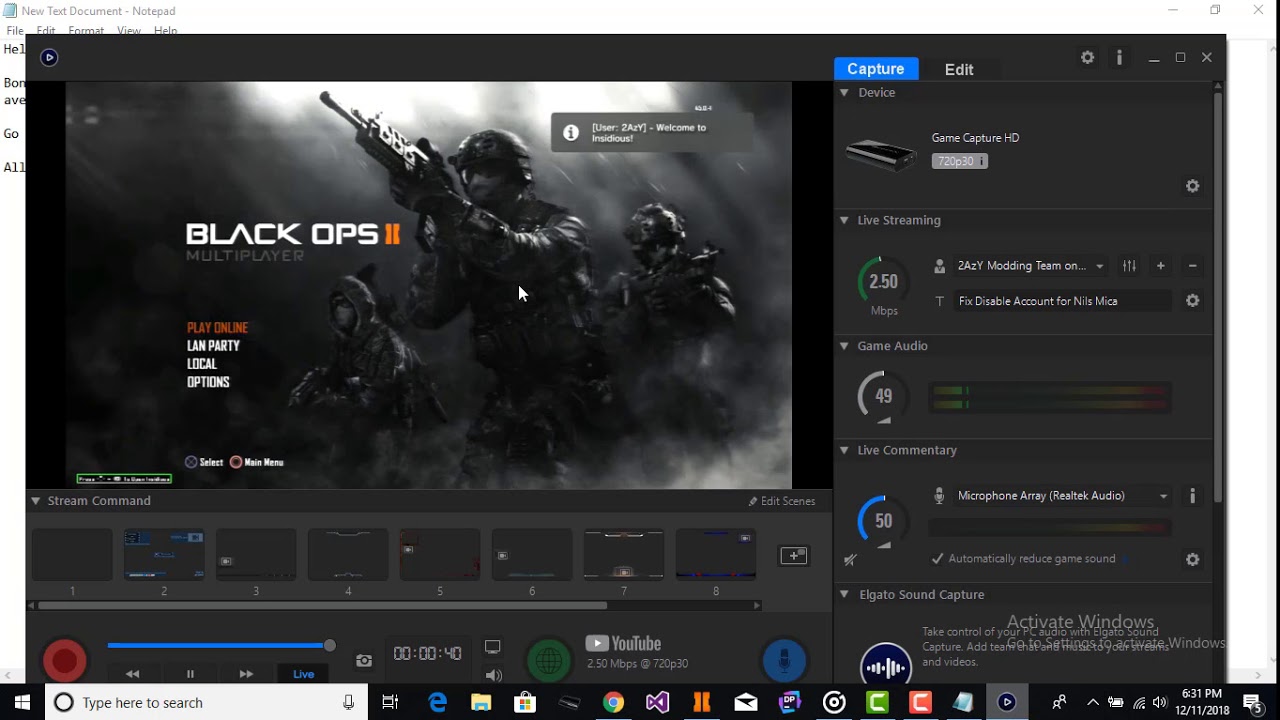Image resolution: width=1280 pixels, height=720 pixels.
Task: Start recording with the red record button
Action: (65, 661)
